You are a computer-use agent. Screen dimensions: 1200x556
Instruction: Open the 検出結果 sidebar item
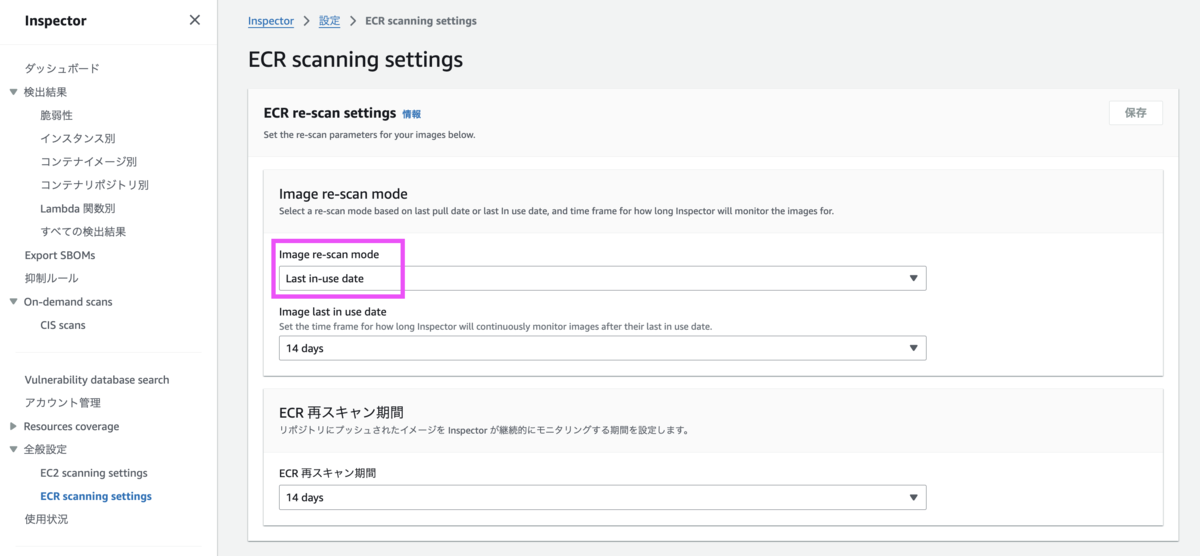46,92
